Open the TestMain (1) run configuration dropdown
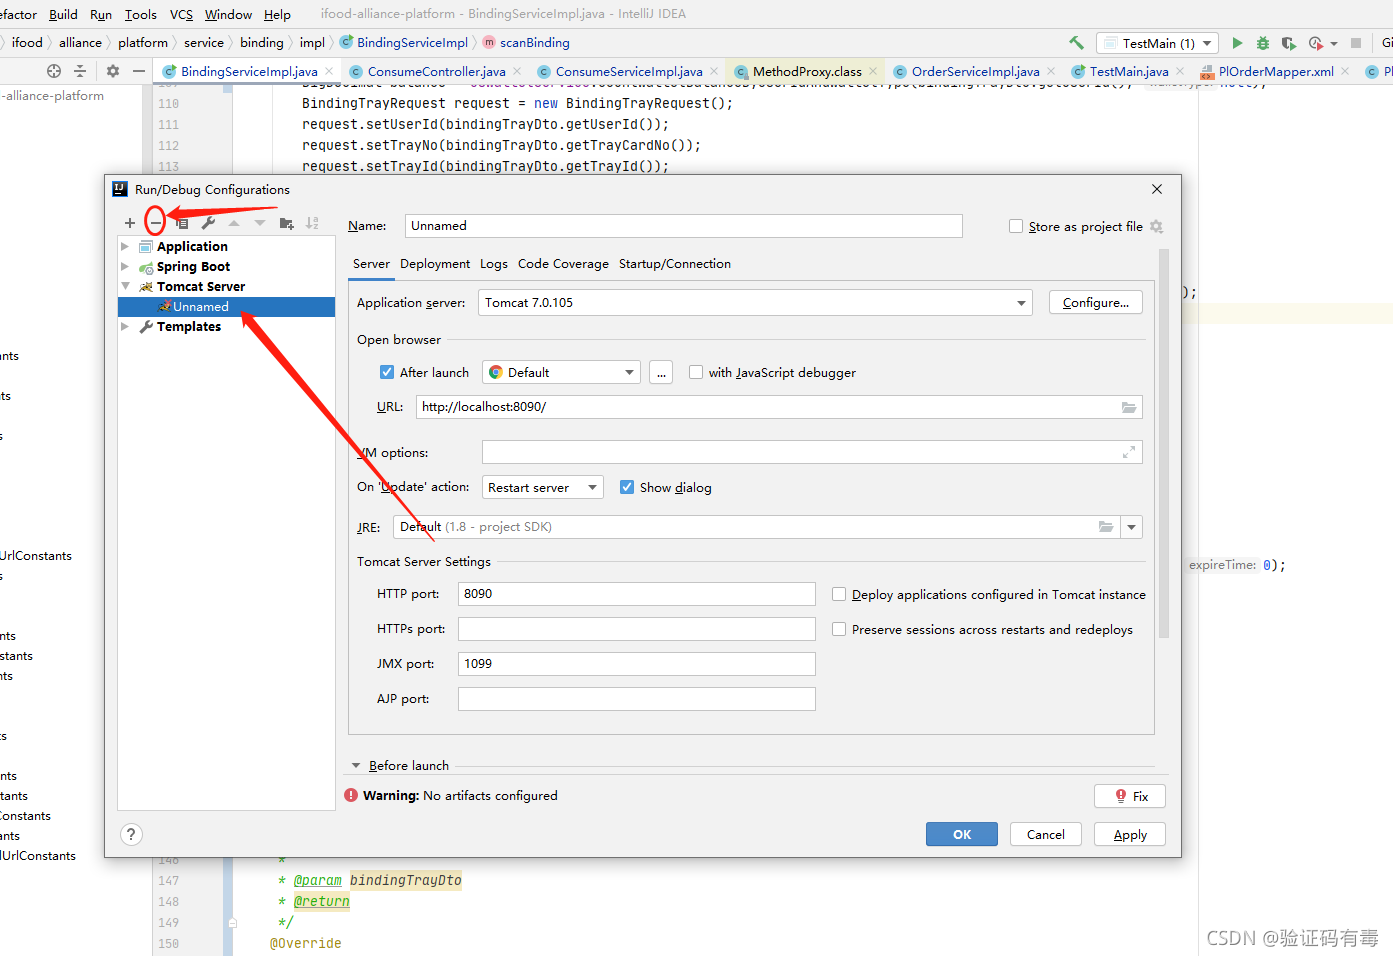 [1157, 43]
